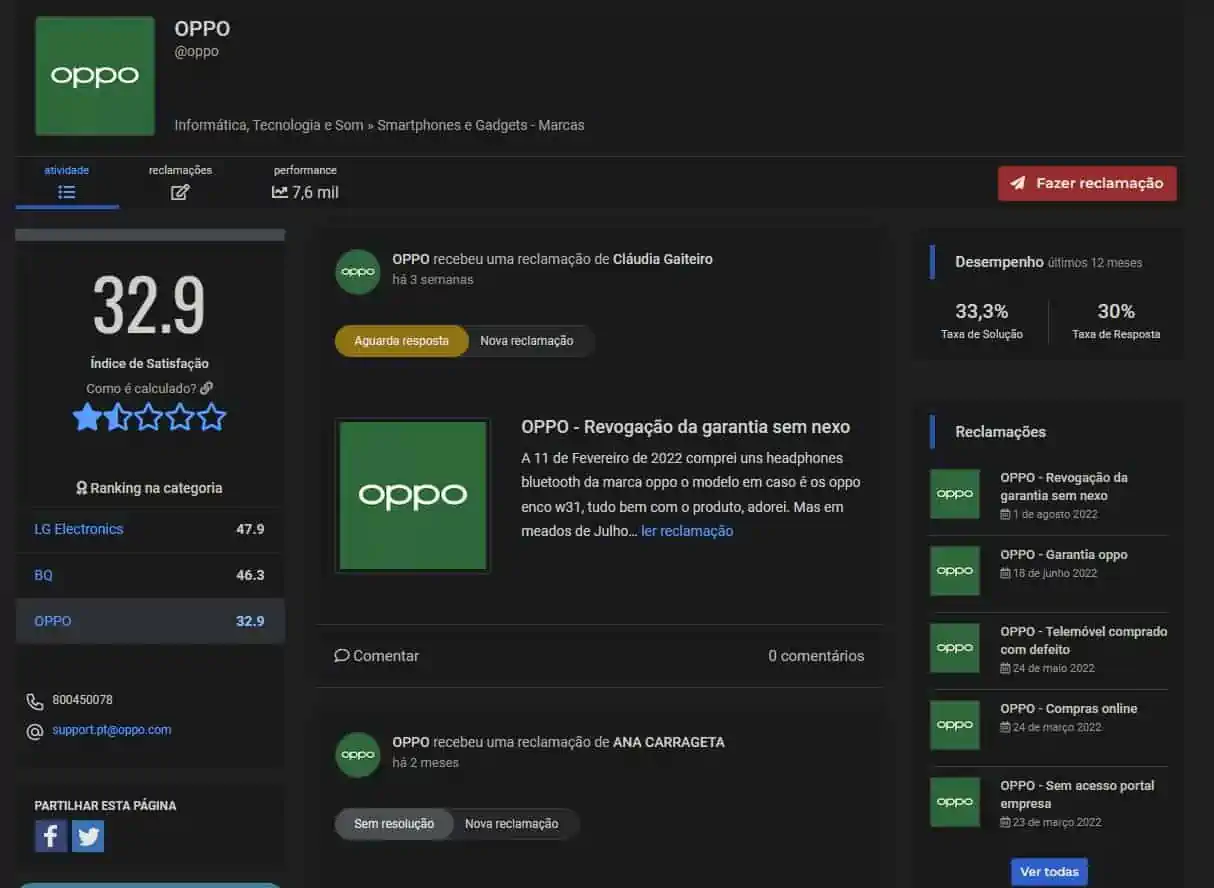The height and width of the screenshot is (888, 1214).
Task: Open 'OPPO - Garantia oppo' complaint
Action: [1063, 554]
